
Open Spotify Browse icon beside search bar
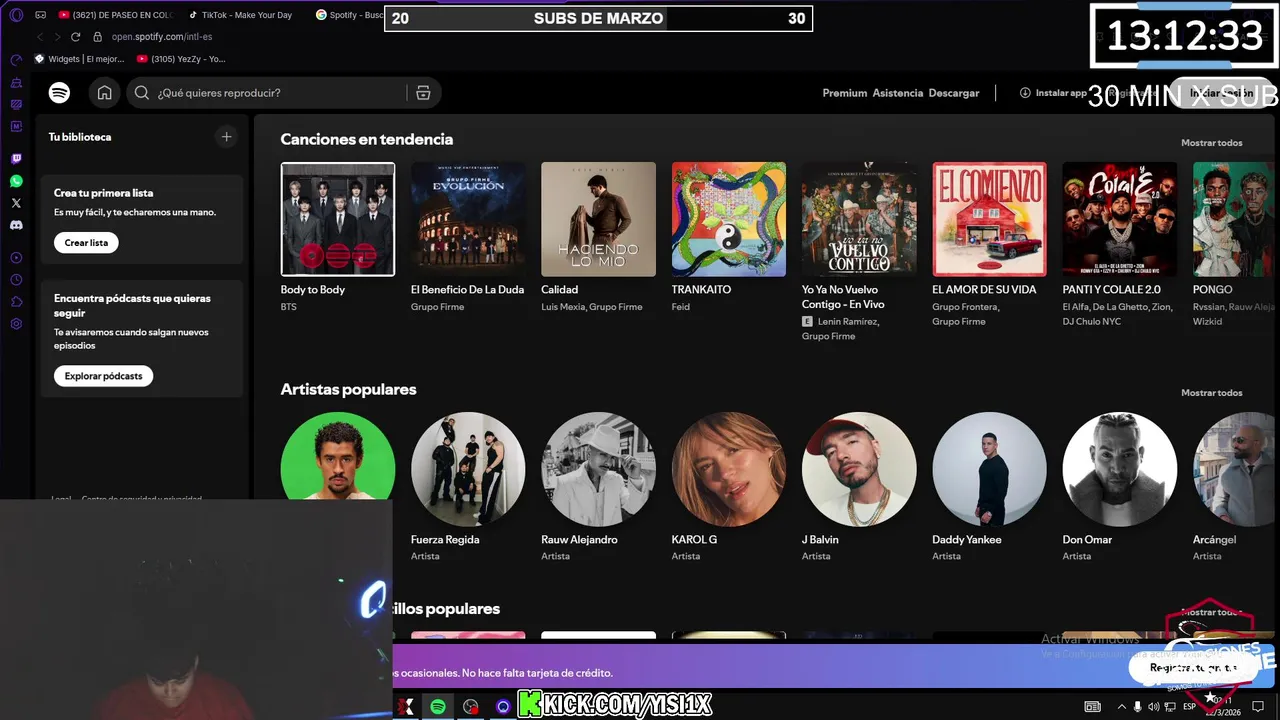[x=423, y=93]
